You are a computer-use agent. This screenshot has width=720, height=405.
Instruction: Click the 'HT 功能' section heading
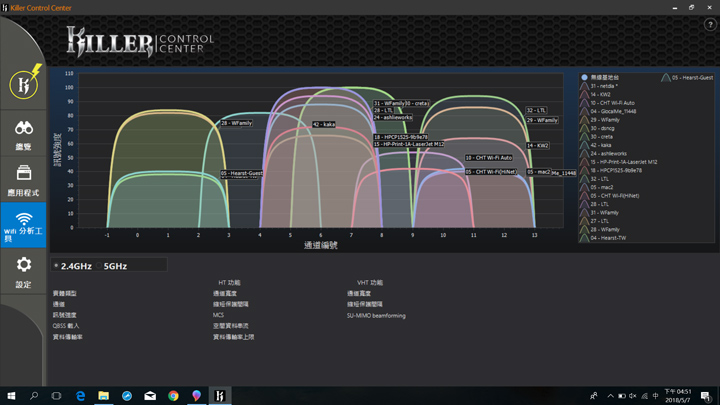click(x=229, y=282)
